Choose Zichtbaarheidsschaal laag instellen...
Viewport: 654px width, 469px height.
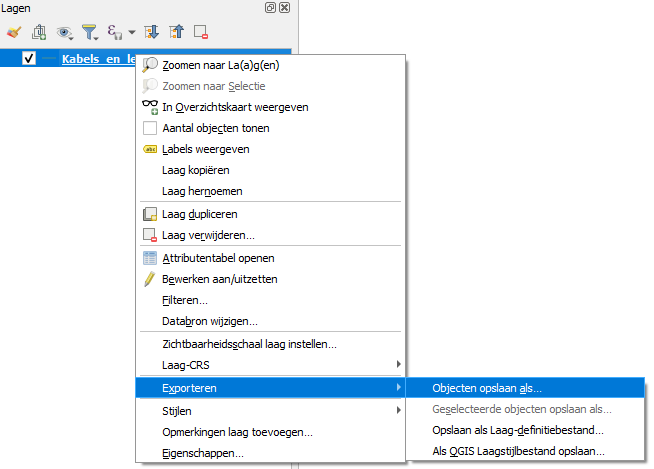click(x=270, y=344)
